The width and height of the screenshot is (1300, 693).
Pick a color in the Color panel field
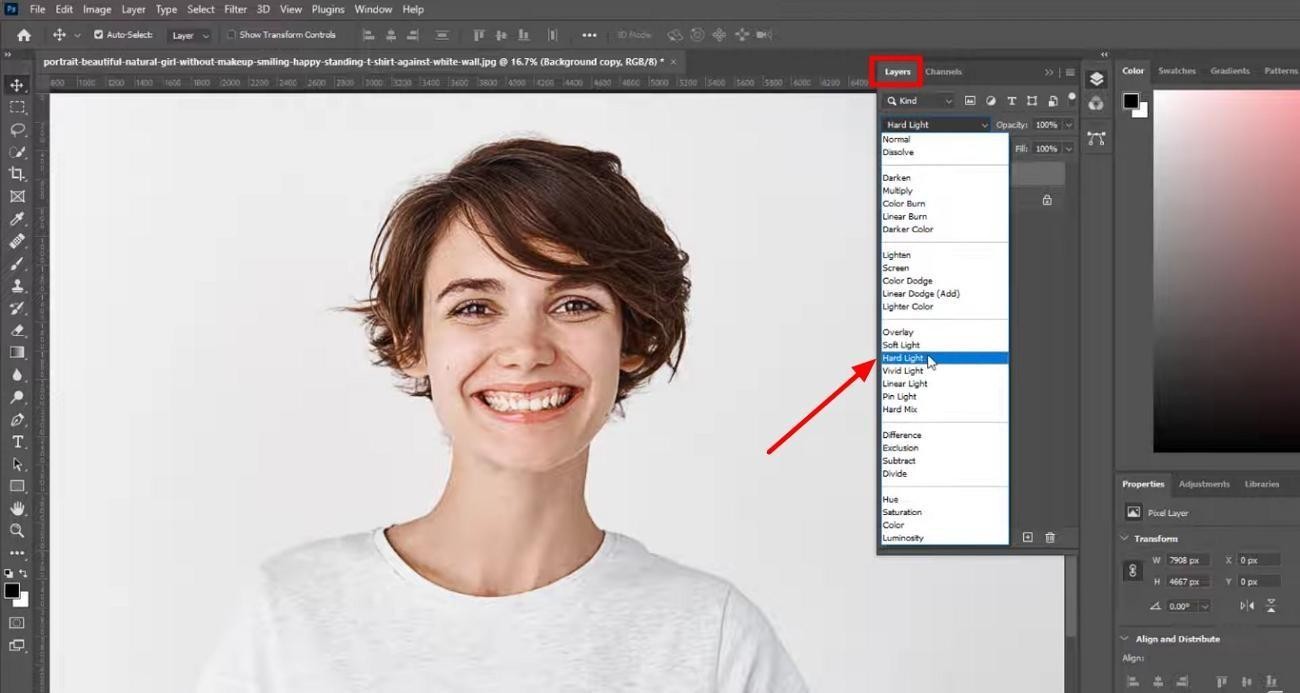coord(1226,270)
